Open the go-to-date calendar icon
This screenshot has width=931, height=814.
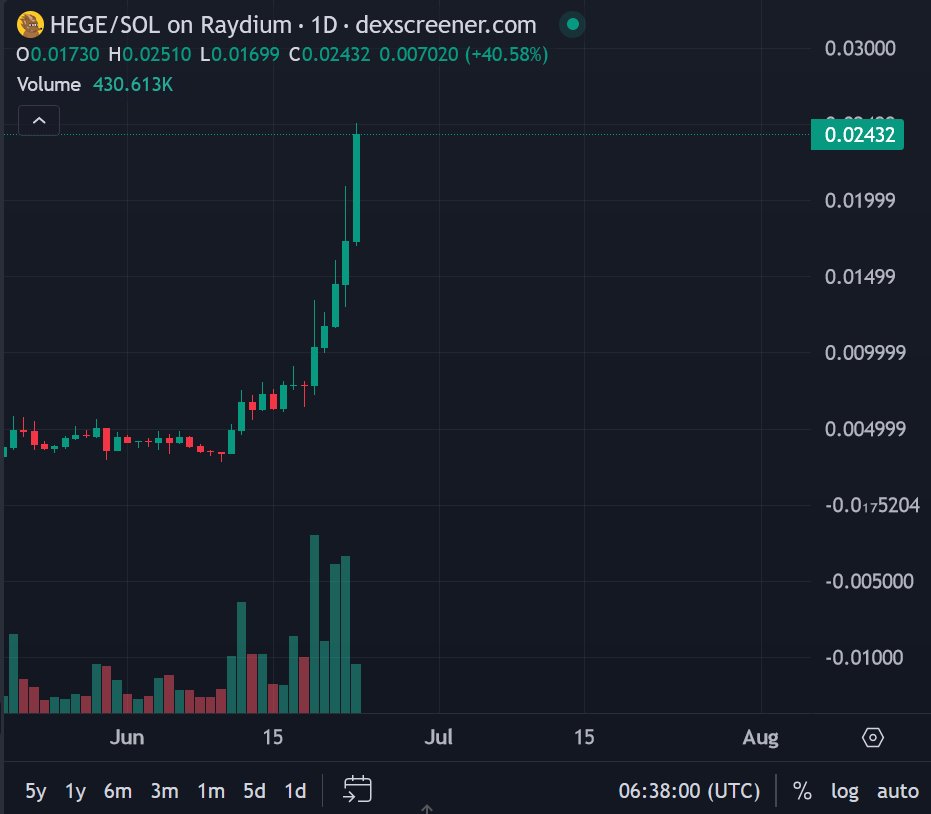tap(357, 790)
